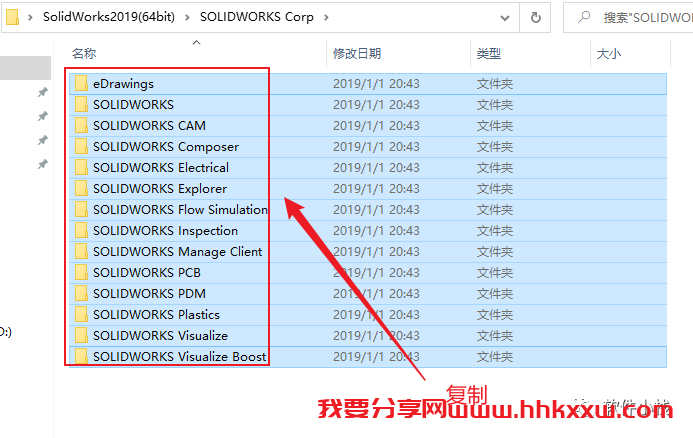Sort by the 名称 column header

pos(84,53)
